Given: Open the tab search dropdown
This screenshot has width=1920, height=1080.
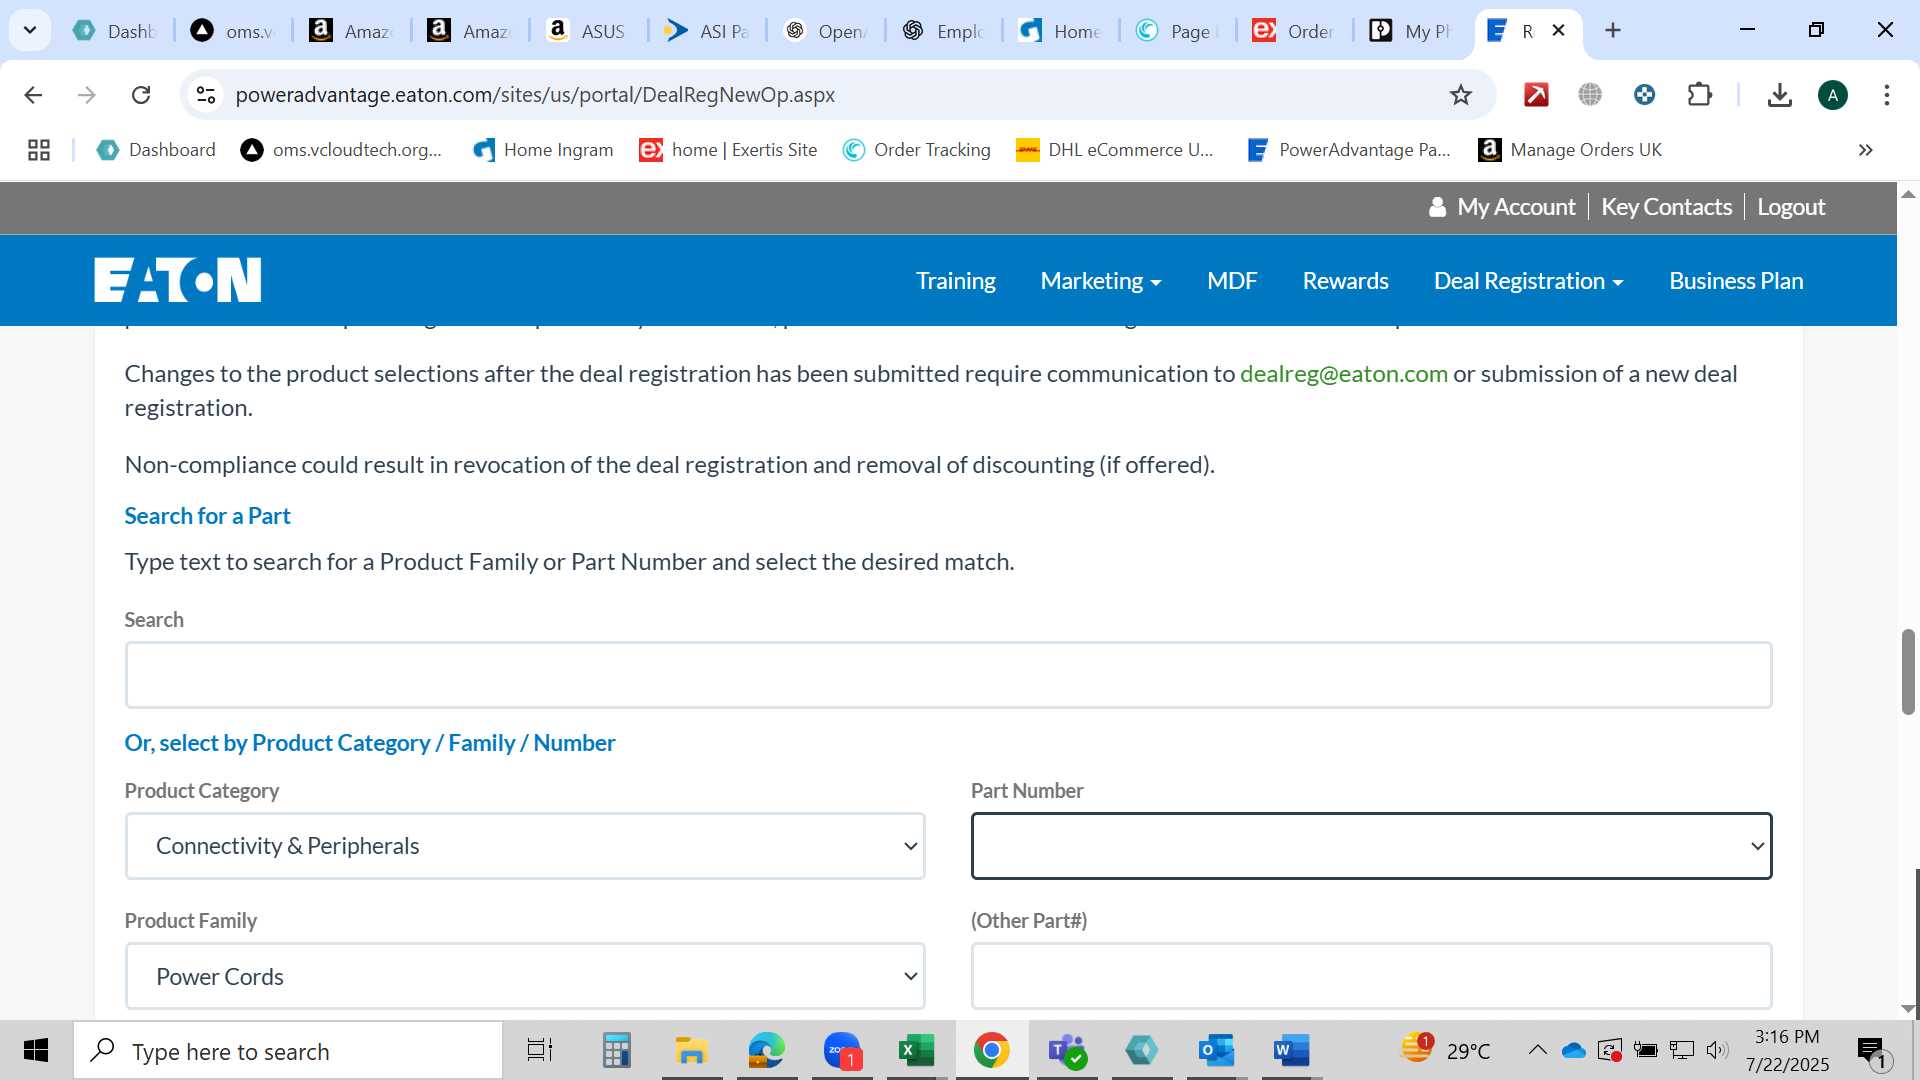Looking at the screenshot, I should tap(30, 30).
